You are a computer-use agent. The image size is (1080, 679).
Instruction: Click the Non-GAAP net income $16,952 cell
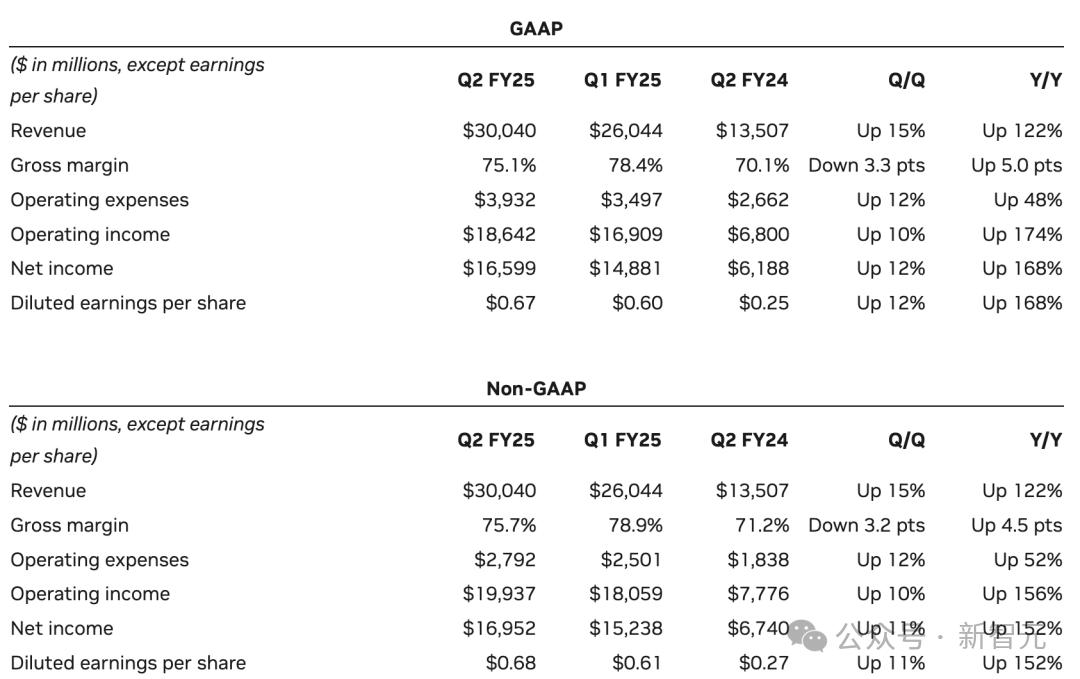click(499, 628)
